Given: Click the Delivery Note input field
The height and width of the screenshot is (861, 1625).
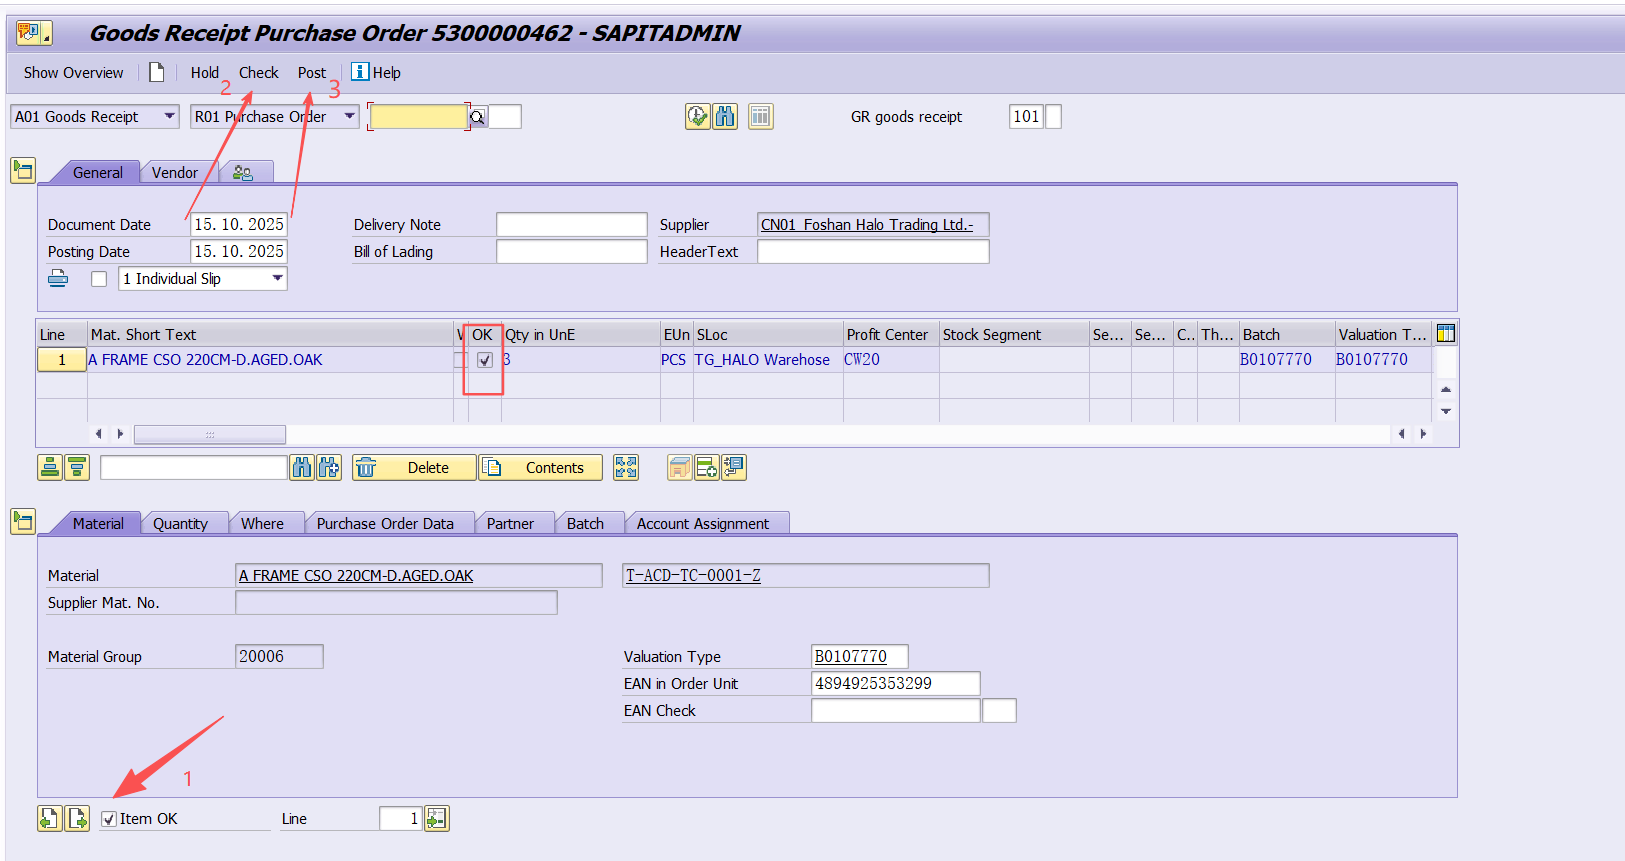Looking at the screenshot, I should [x=571, y=225].
